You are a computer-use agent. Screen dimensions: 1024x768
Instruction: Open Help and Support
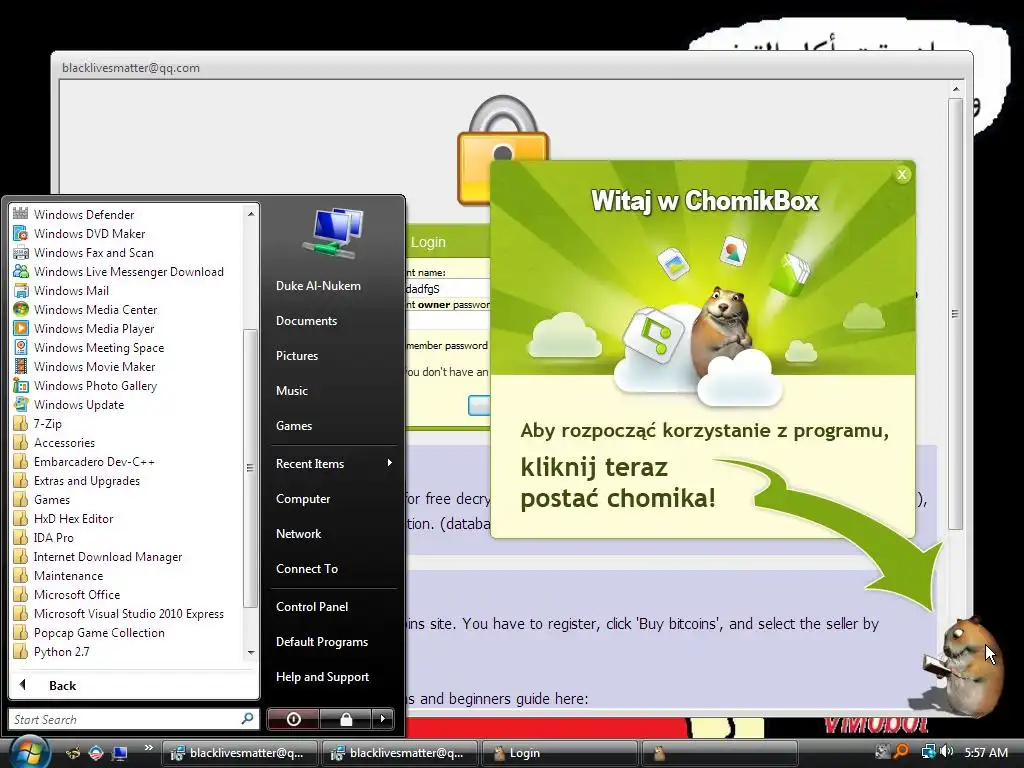(x=322, y=677)
